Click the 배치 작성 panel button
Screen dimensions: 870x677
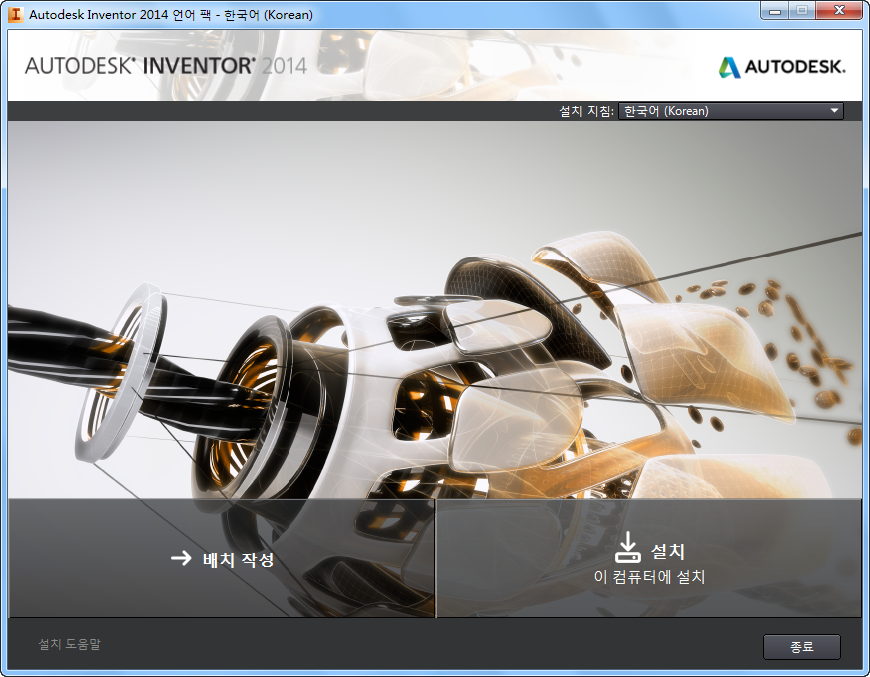[221, 558]
